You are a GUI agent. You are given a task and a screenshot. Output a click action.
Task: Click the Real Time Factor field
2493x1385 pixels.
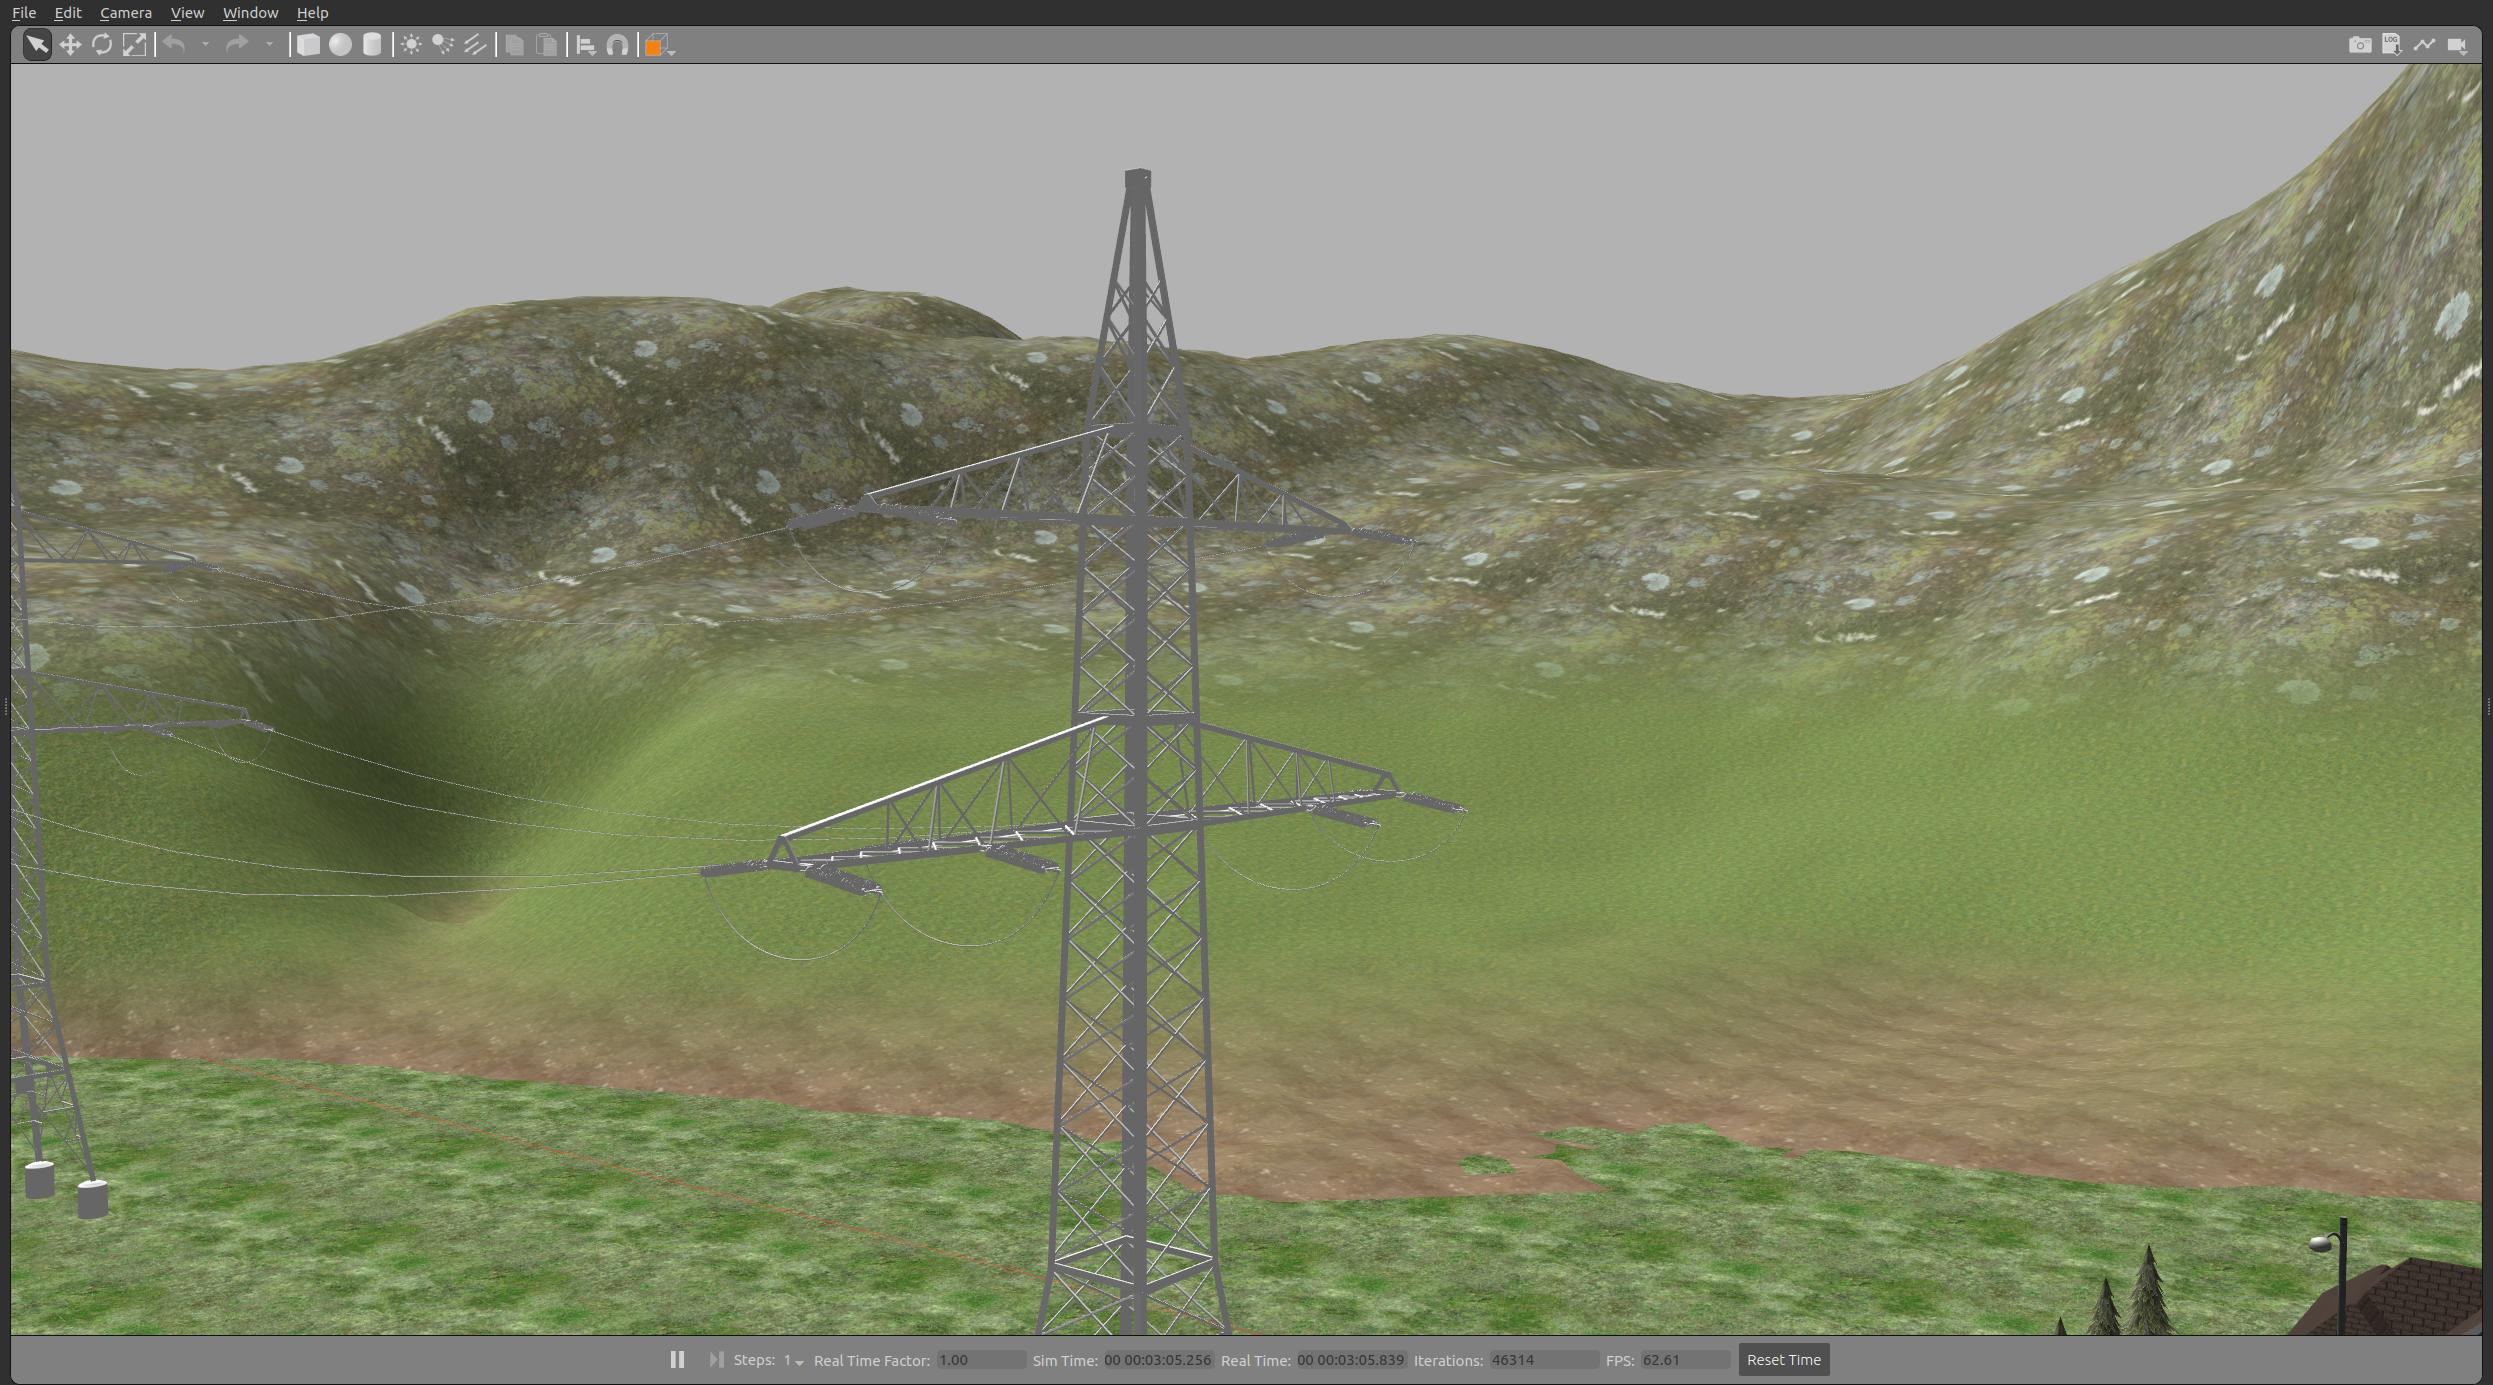(x=981, y=1360)
